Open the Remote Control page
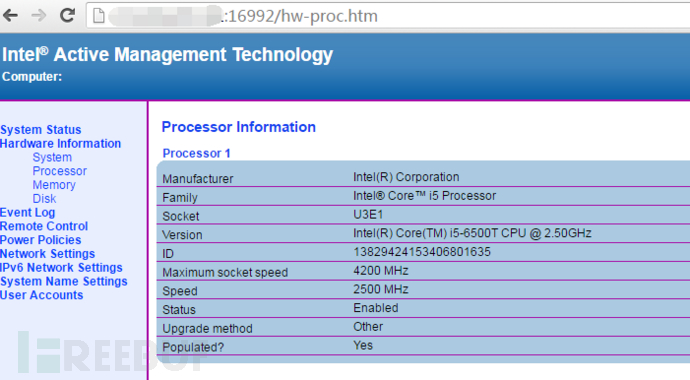The image size is (690, 380). click(44, 226)
